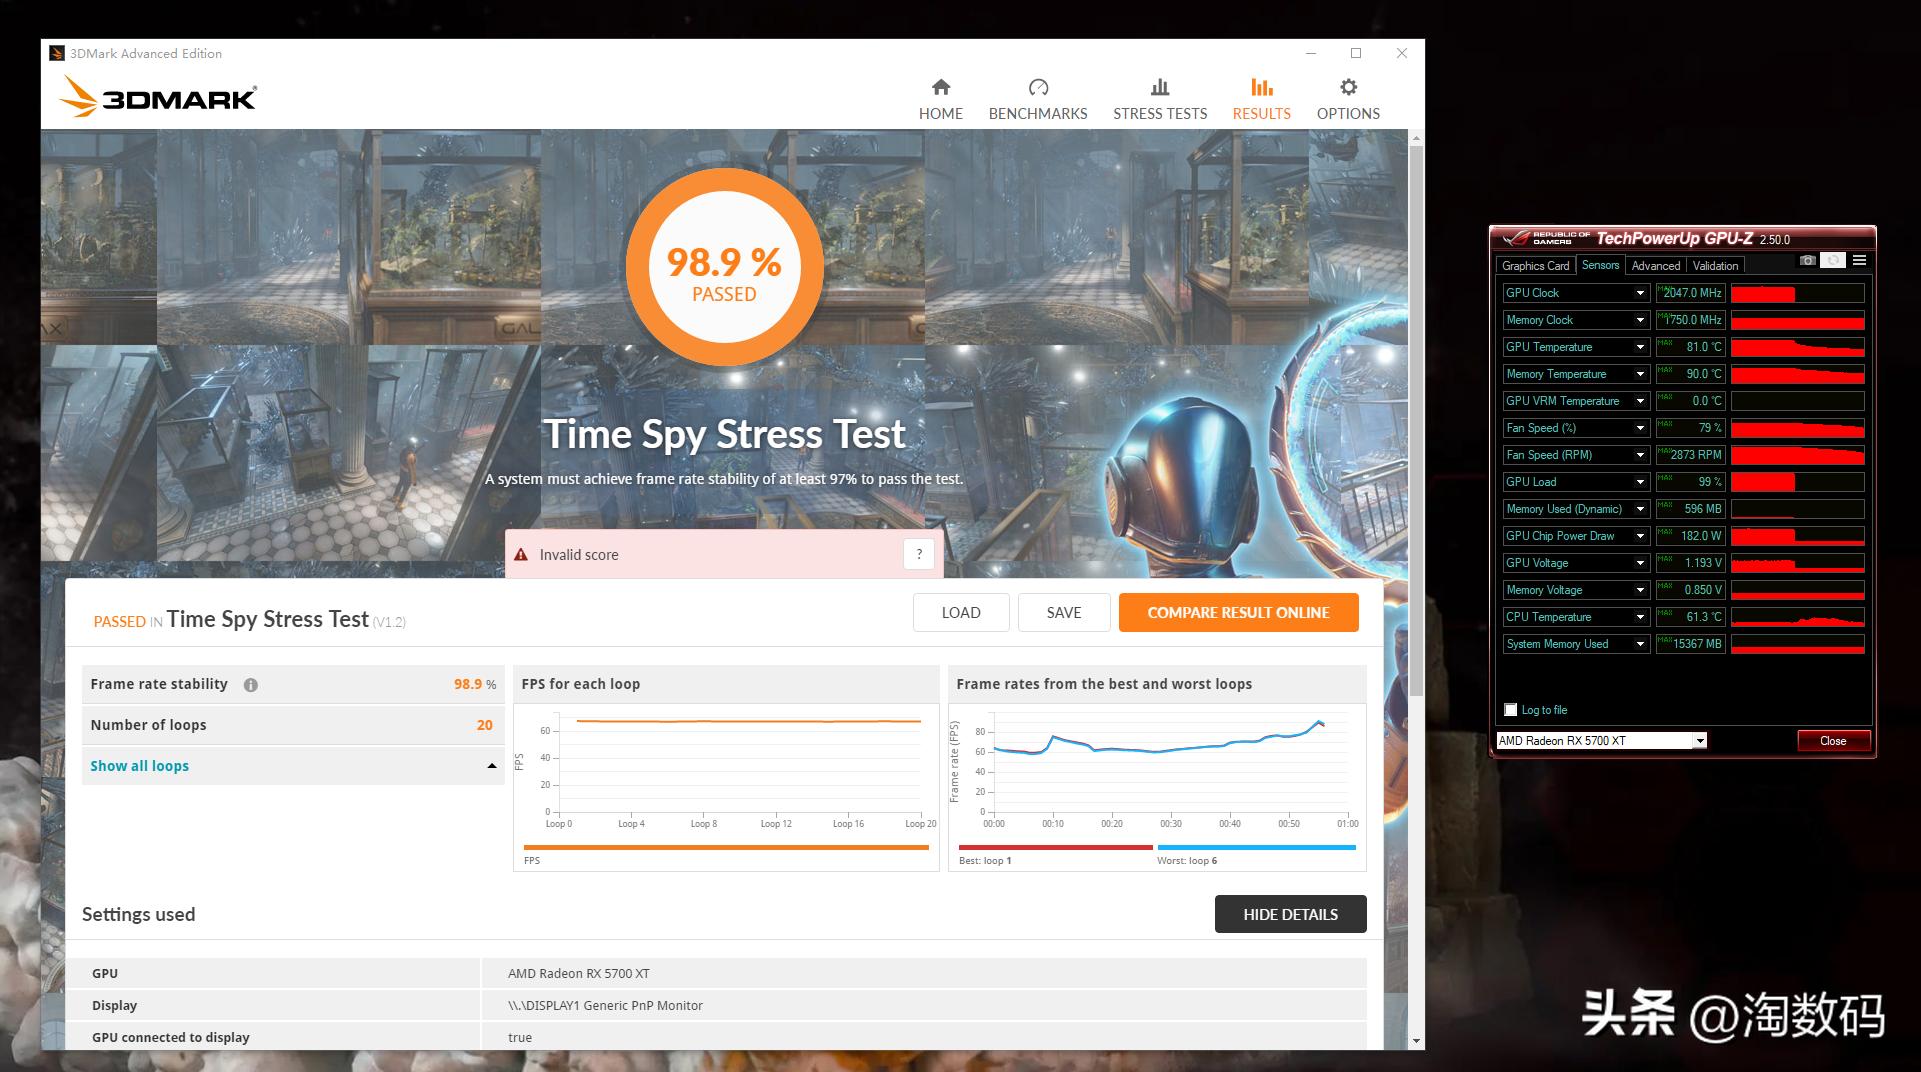Load a saved 3DMark result
Viewport: 1921px width, 1072px height.
[961, 613]
